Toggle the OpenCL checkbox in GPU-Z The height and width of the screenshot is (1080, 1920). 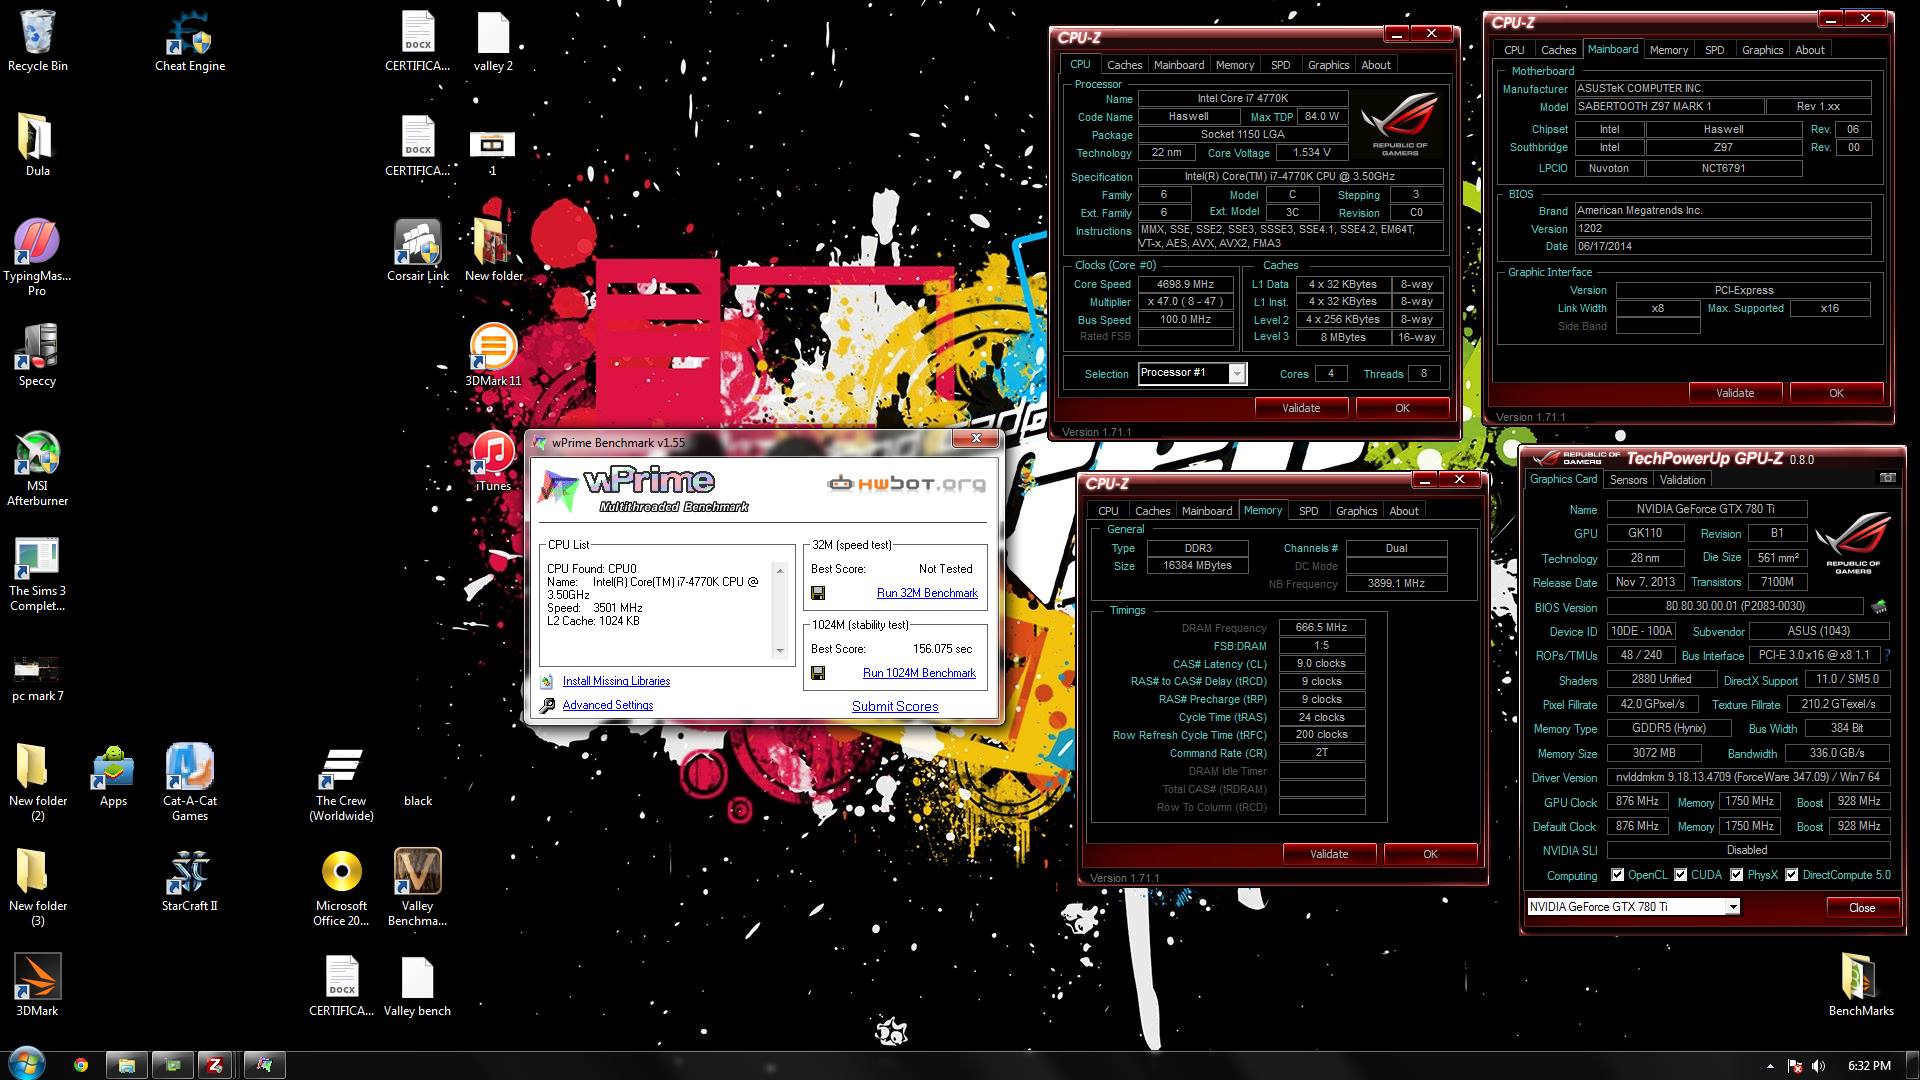pos(1617,875)
